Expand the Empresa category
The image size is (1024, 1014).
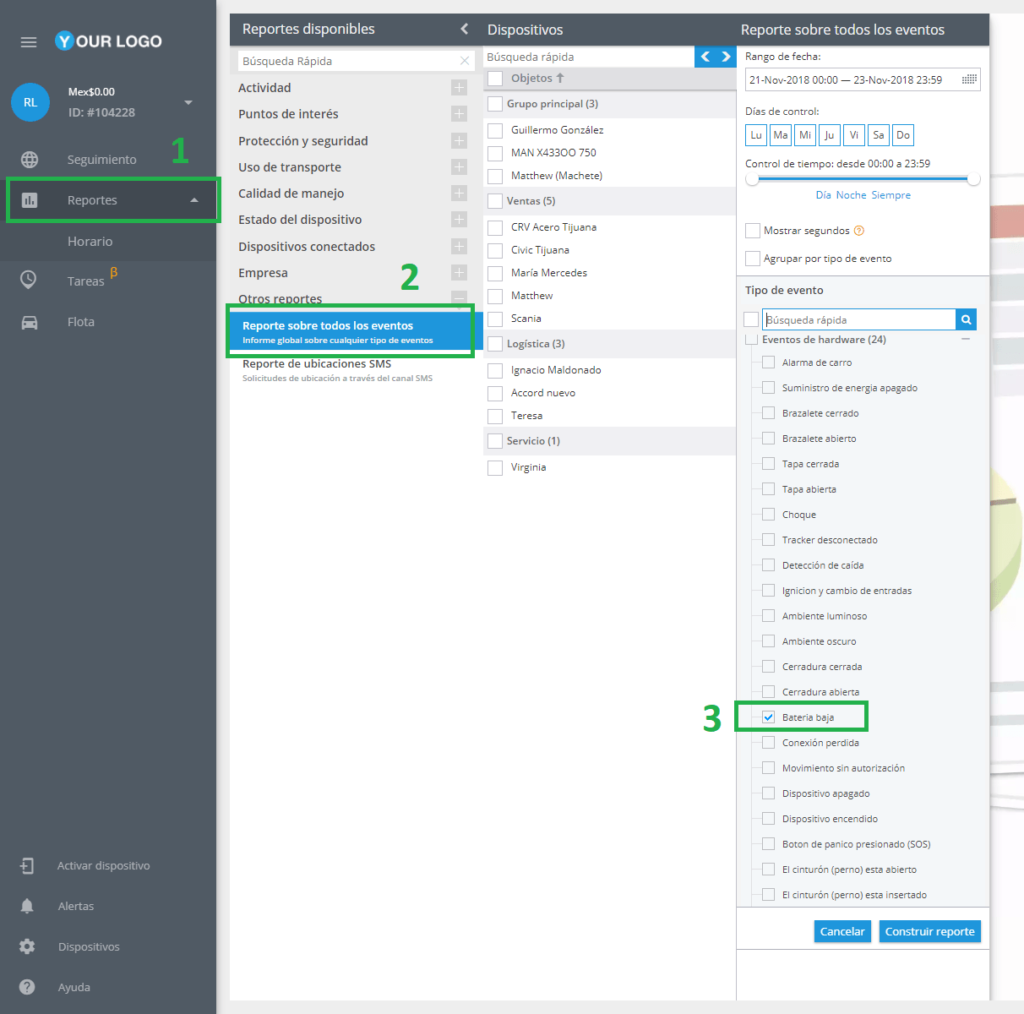pos(459,272)
